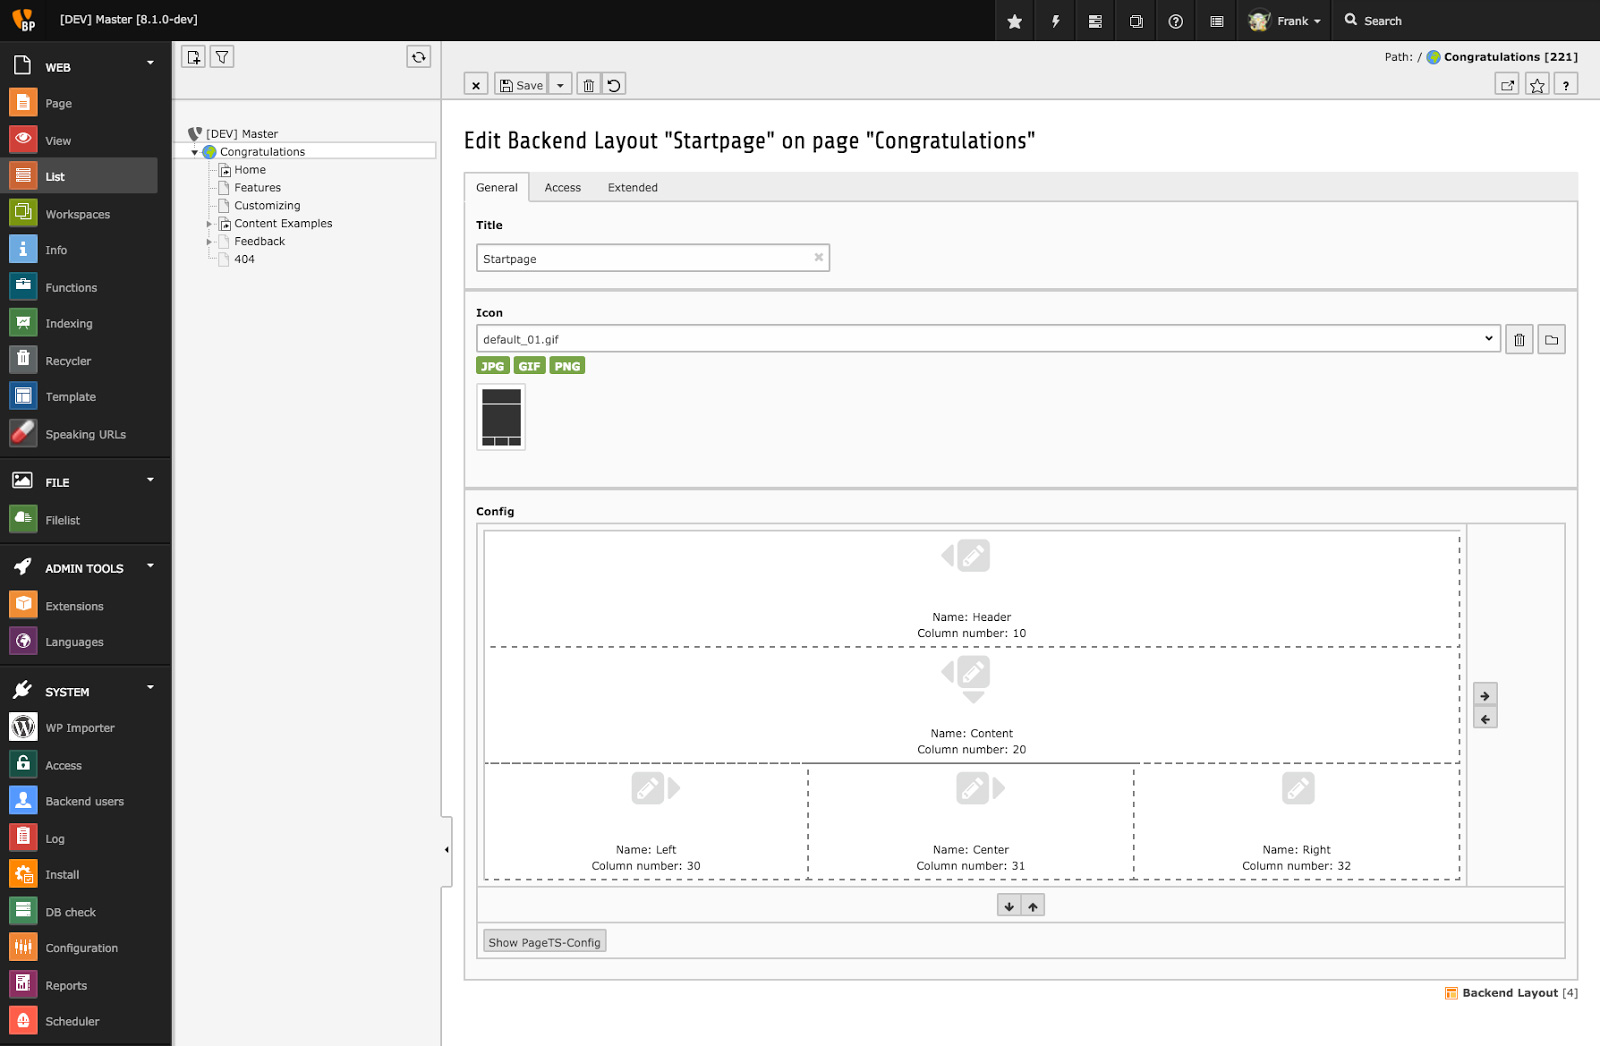Expand the Content Examples tree node
Viewport: 1600px width, 1046px height.
209,224
